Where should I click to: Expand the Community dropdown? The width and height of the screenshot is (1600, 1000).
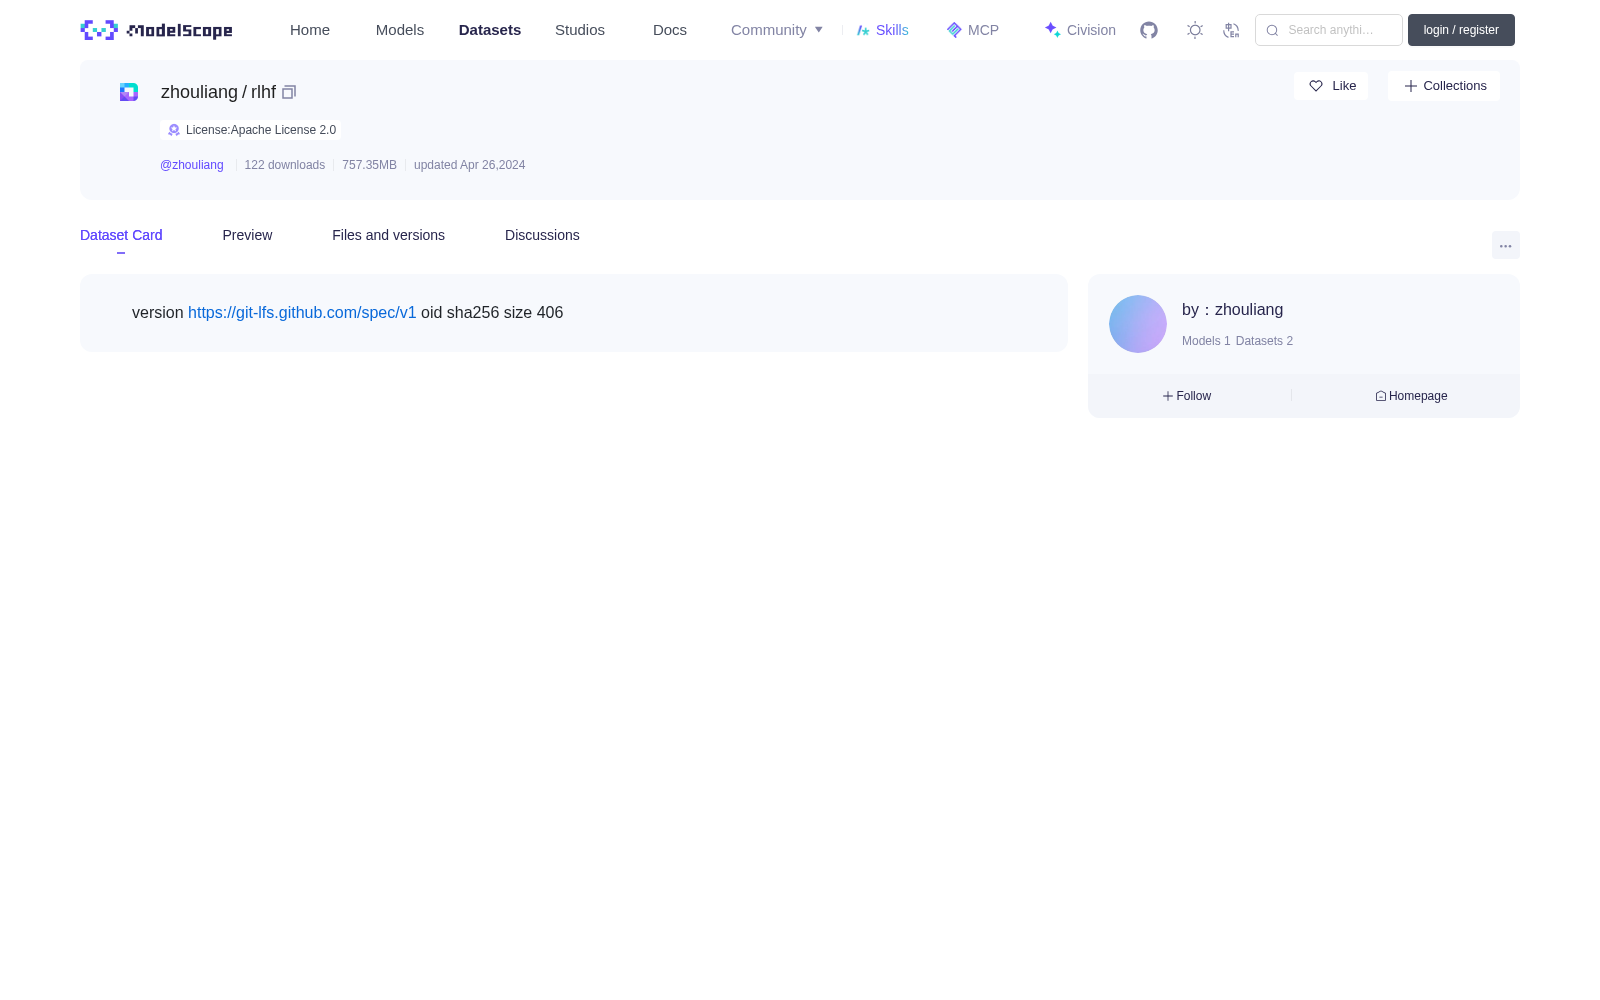pyautogui.click(x=777, y=30)
